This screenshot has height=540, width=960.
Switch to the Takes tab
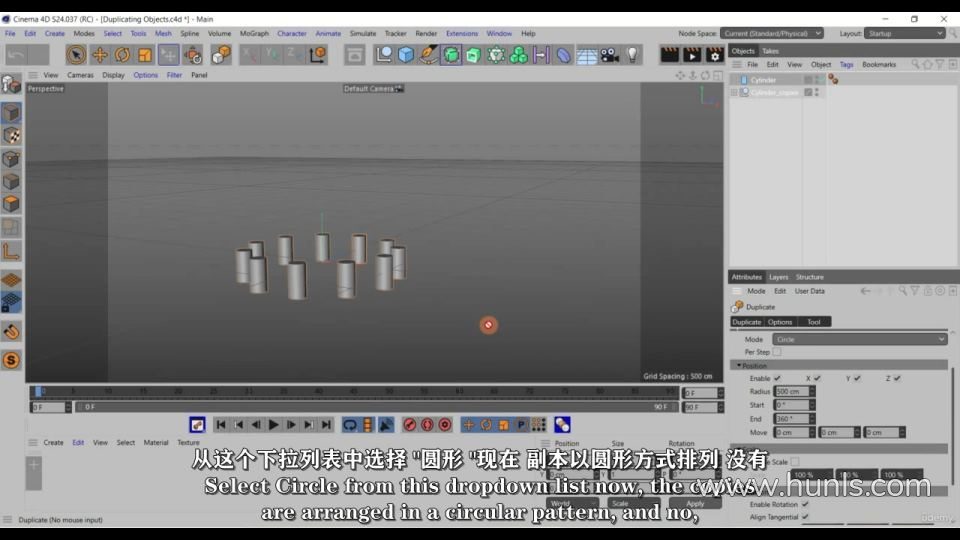[770, 51]
